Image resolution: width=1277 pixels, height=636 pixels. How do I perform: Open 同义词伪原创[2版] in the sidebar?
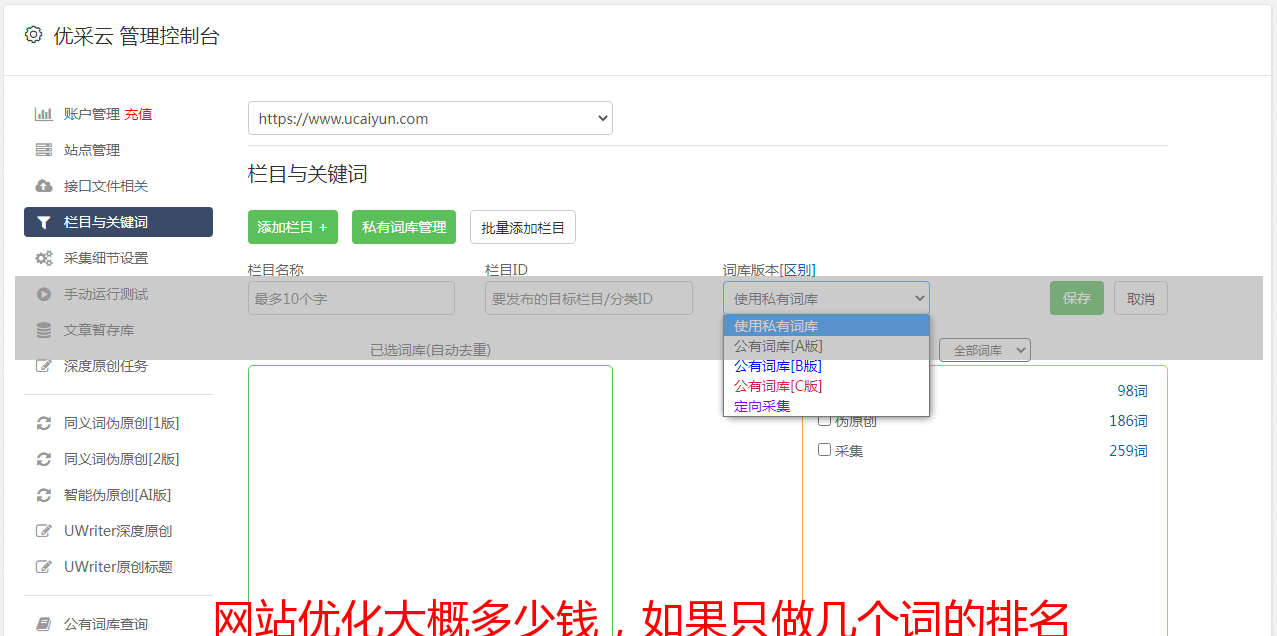pyautogui.click(x=122, y=459)
